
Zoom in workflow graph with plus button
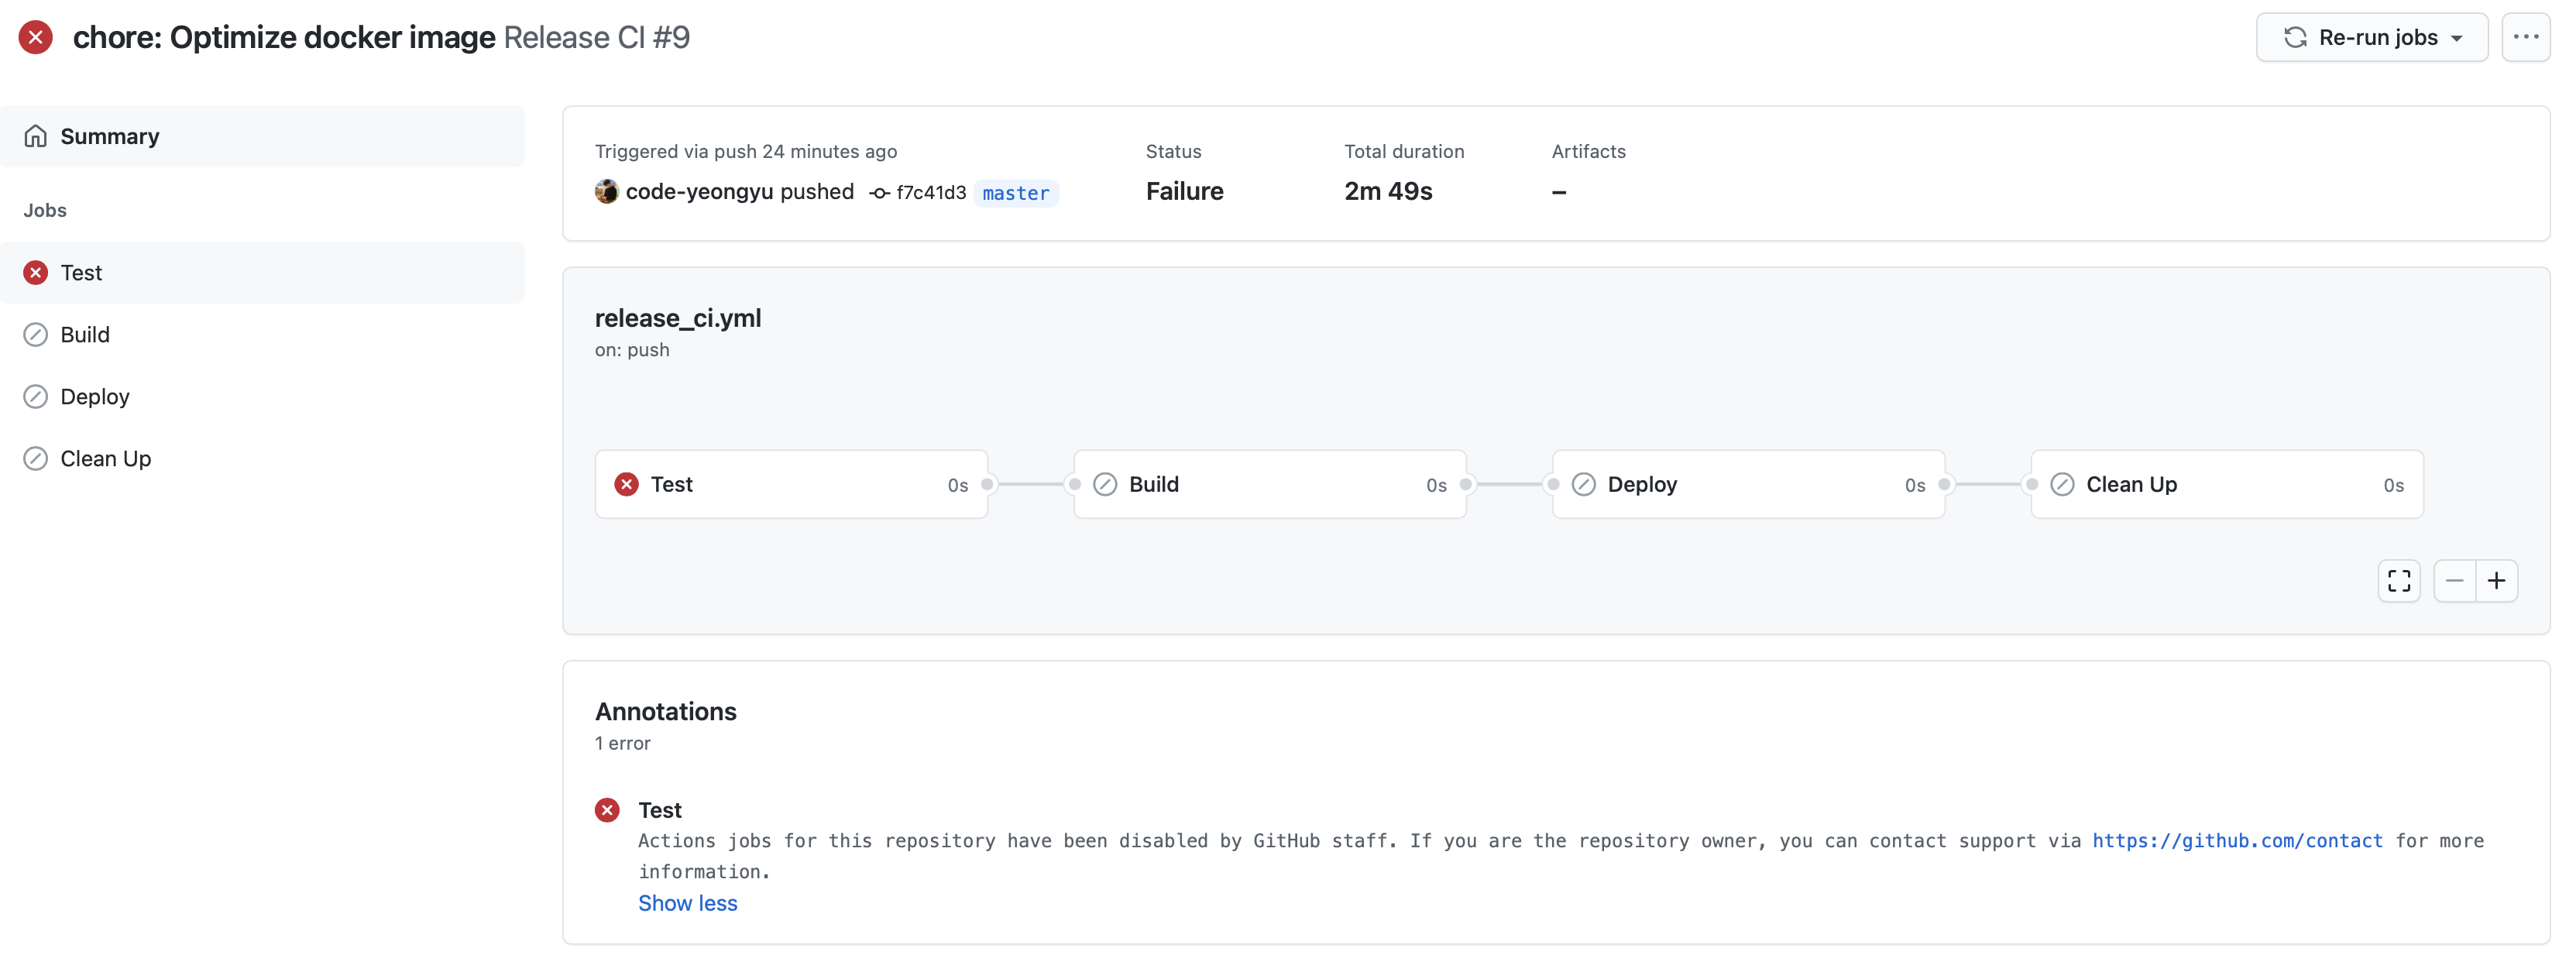(x=2496, y=581)
